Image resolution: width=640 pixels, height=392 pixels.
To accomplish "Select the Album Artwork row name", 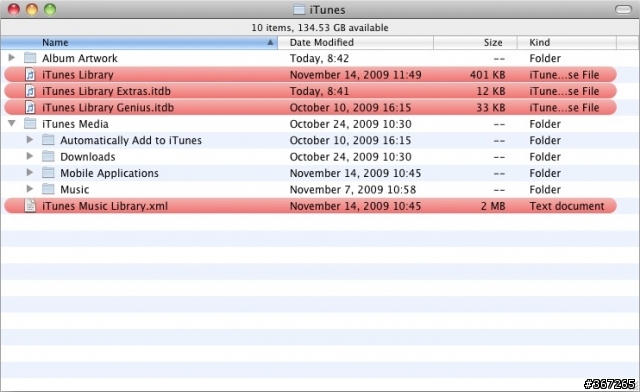I will [x=80, y=58].
